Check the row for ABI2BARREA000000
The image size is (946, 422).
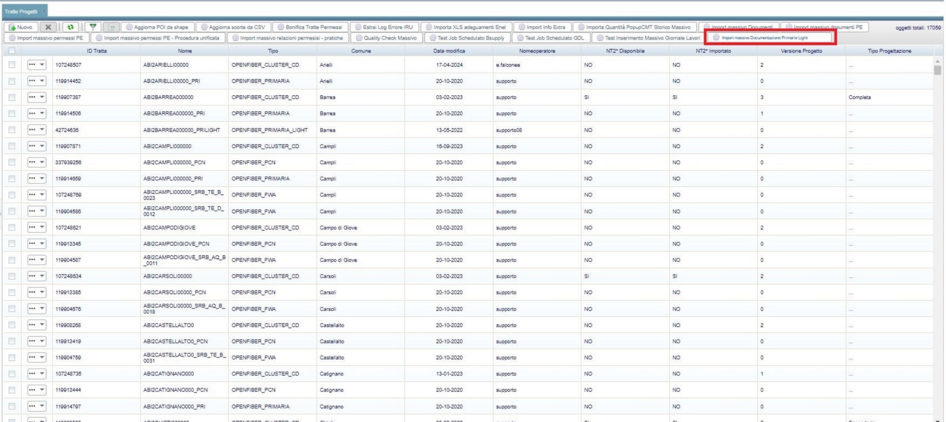(x=12, y=97)
